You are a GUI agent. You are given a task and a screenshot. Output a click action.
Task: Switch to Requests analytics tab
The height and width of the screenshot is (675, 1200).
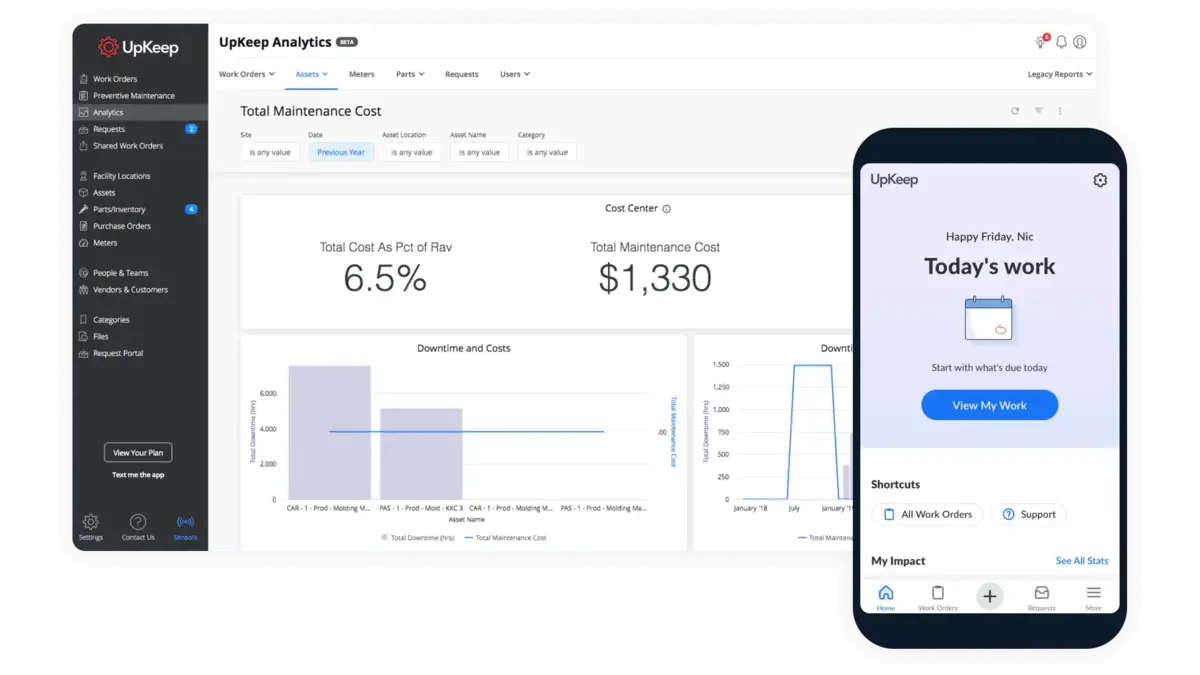click(462, 74)
